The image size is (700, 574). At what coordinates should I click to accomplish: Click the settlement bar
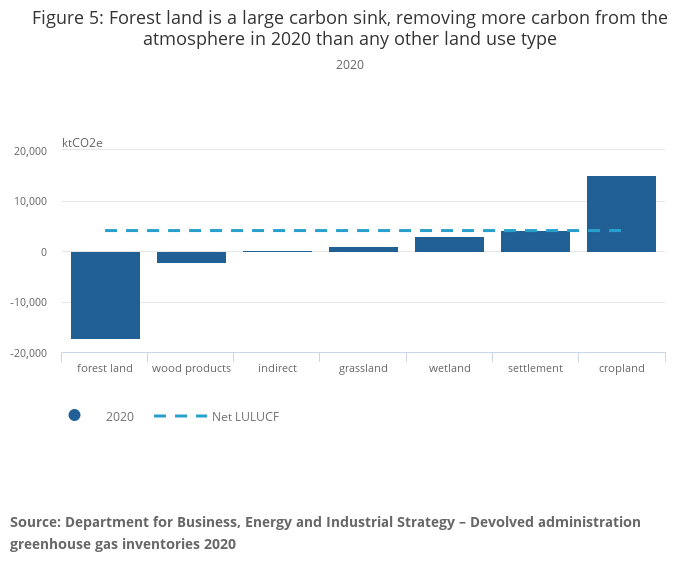click(x=535, y=242)
